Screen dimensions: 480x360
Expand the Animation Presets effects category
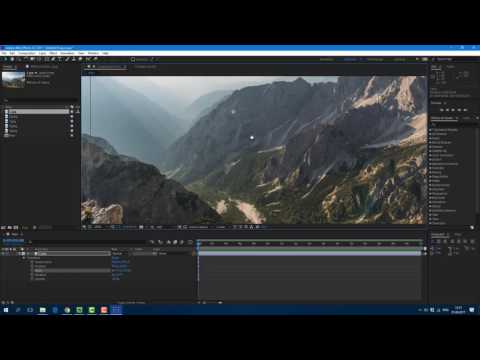430,130
